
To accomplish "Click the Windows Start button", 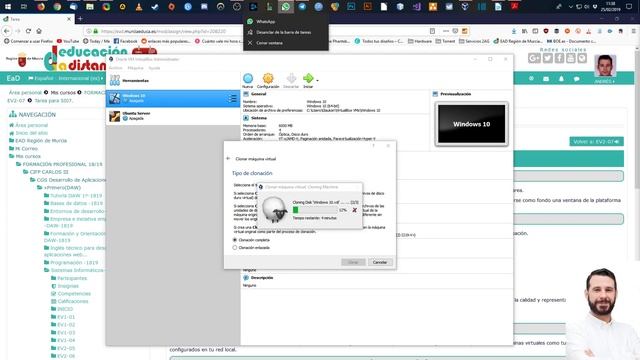I will point(8,7).
